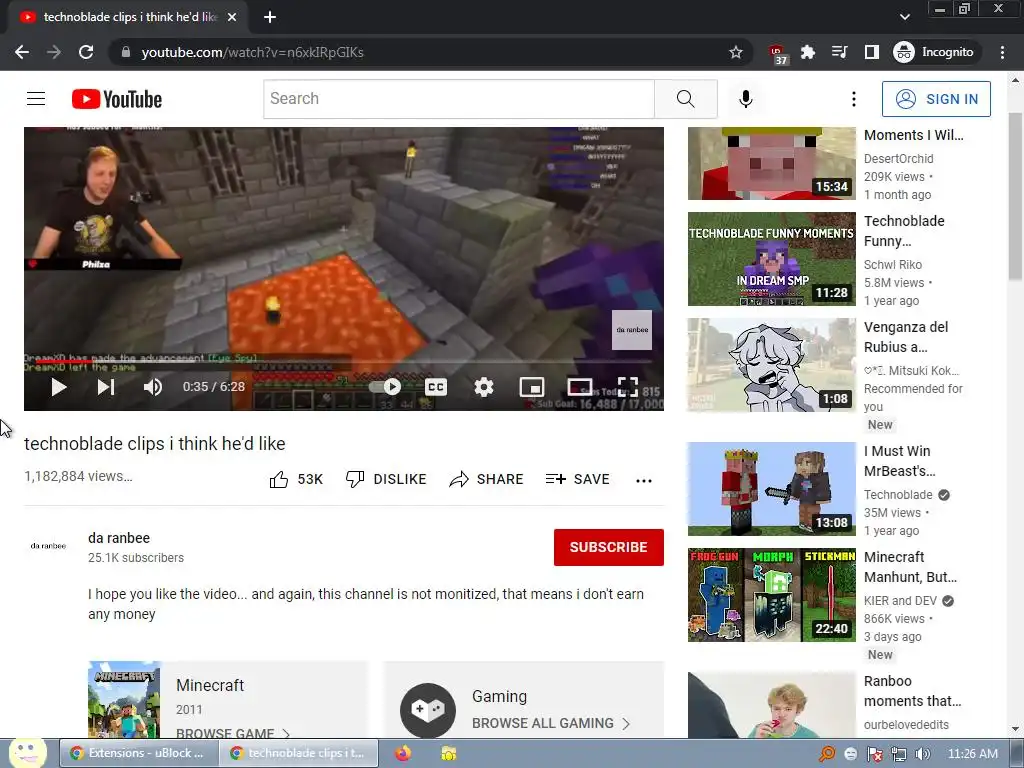The width and height of the screenshot is (1024, 768).
Task: Like the video with thumbs up
Action: point(296,479)
